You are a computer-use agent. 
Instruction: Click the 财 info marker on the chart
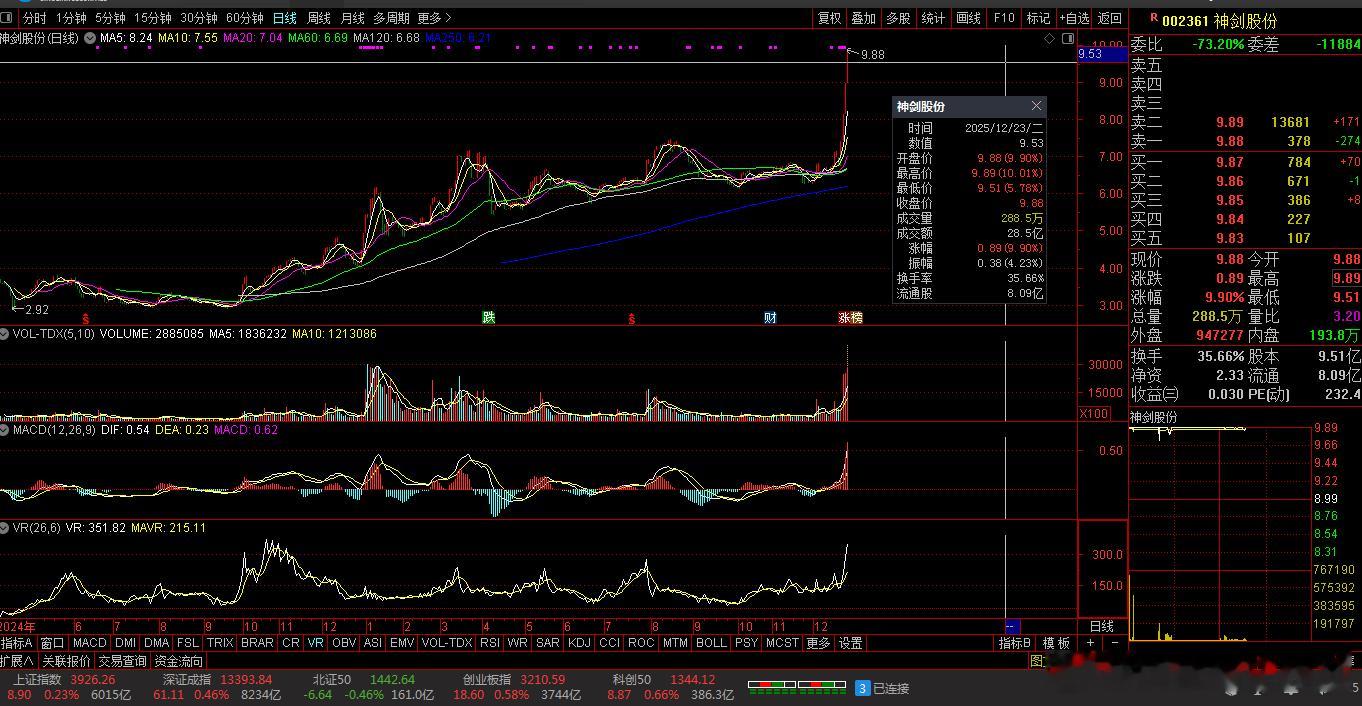[769, 318]
